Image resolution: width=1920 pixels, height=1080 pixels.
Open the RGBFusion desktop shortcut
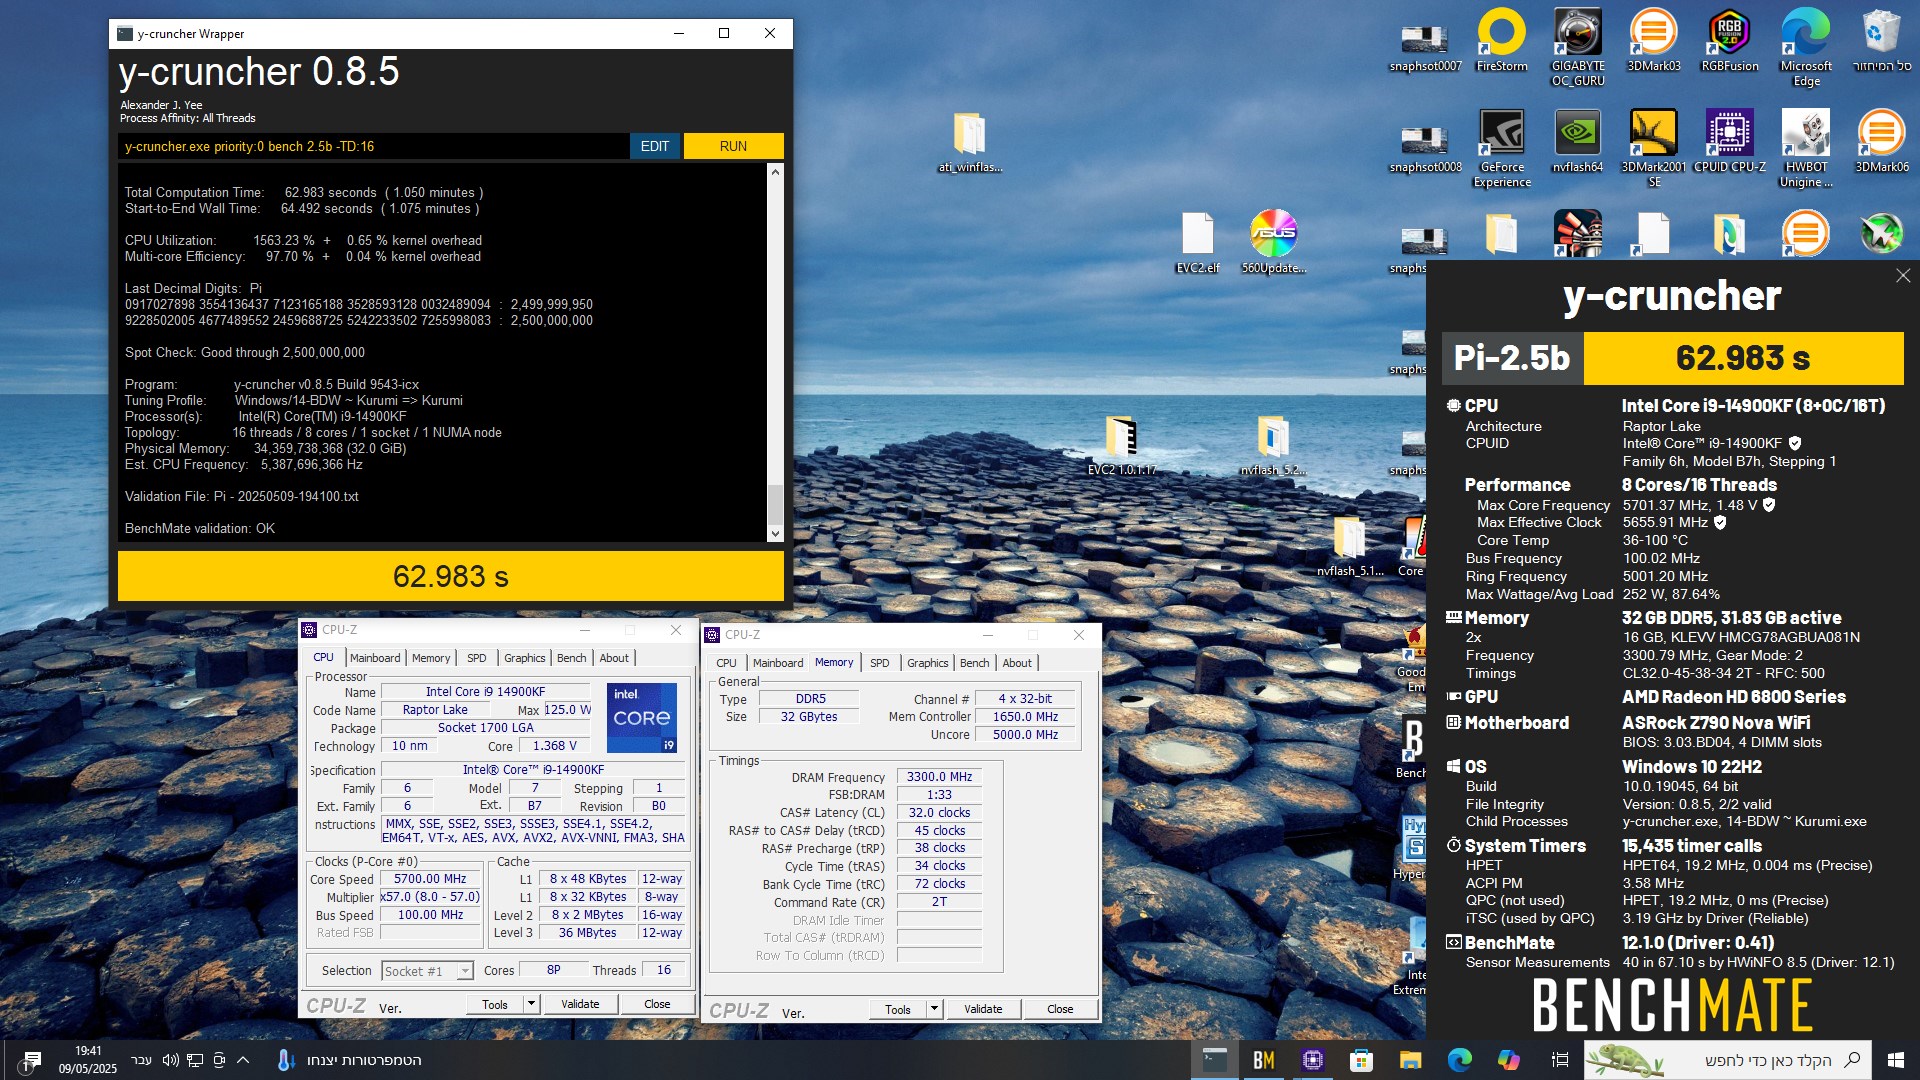click(x=1729, y=40)
